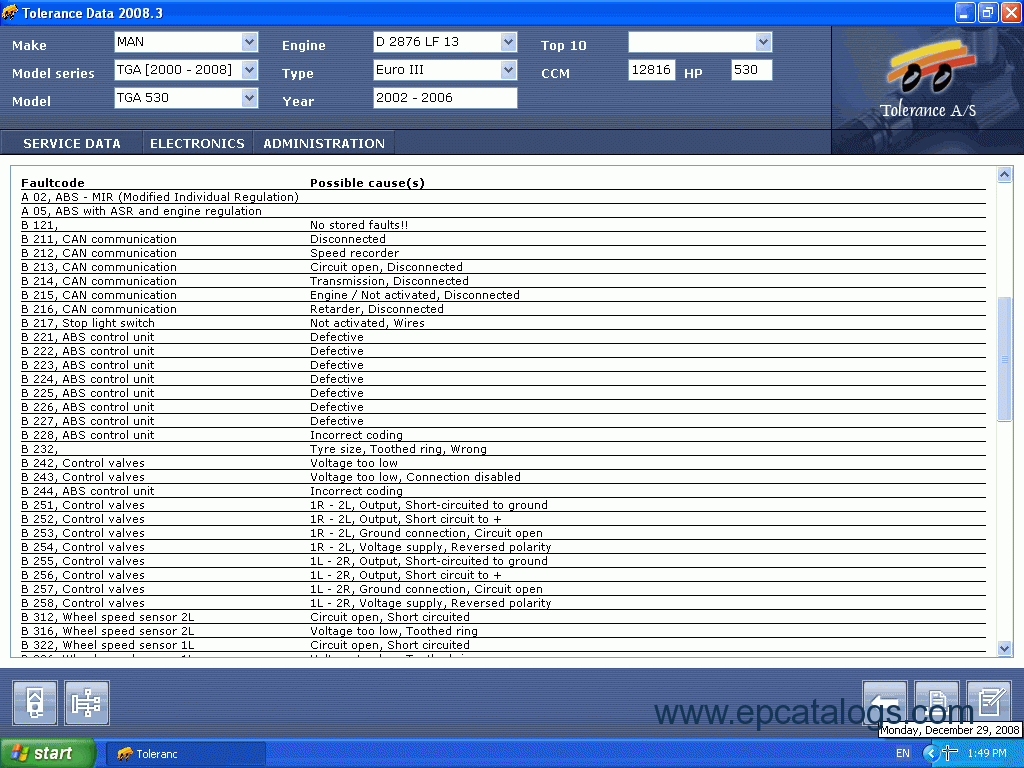Screen dimensions: 1024x768
Task: Go back with the left arrow button
Action: click(x=885, y=703)
